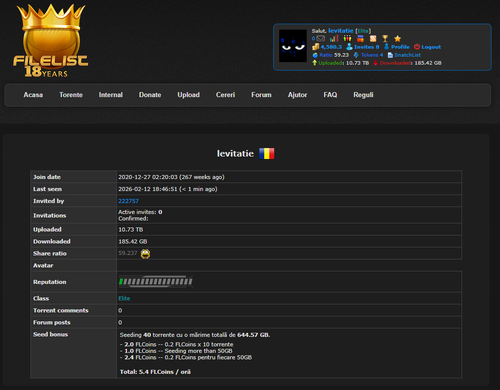Open the Reguli page
500x390 pixels.
tap(363, 95)
